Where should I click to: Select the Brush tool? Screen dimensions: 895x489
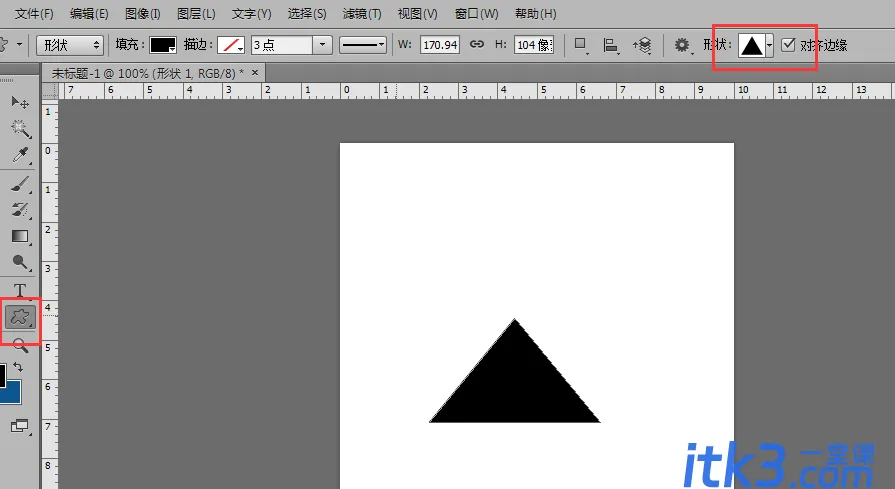[20, 184]
